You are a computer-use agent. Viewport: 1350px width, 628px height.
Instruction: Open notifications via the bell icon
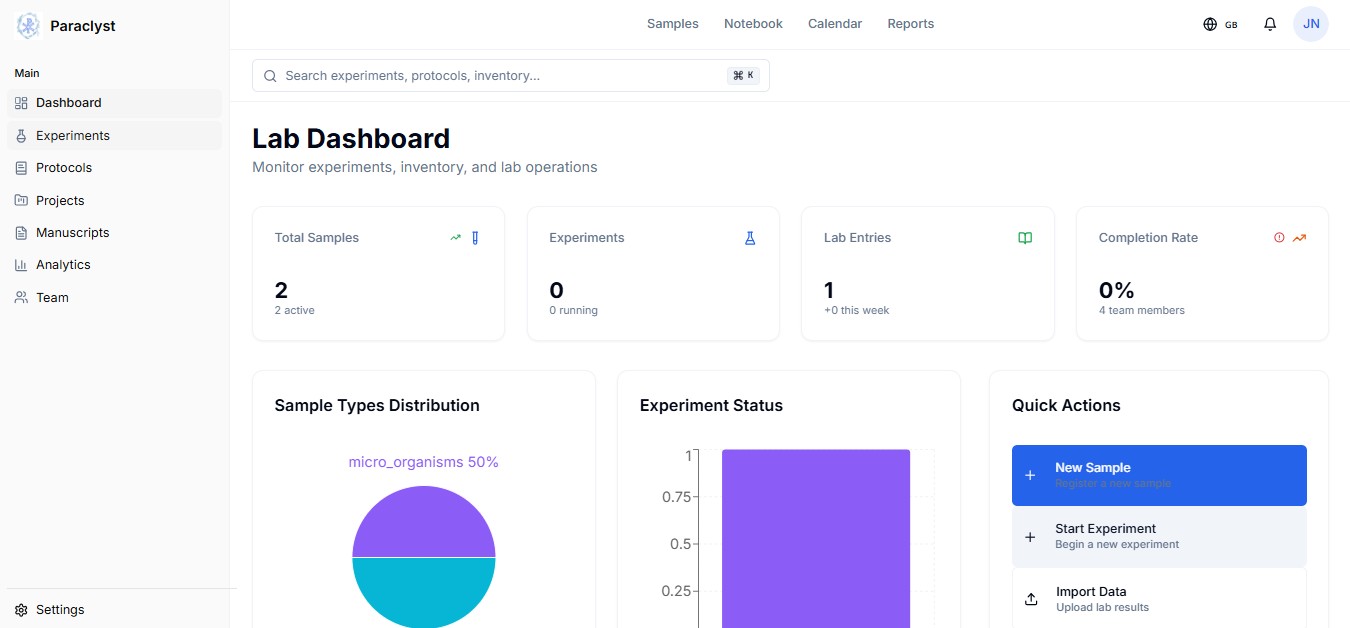tap(1270, 23)
